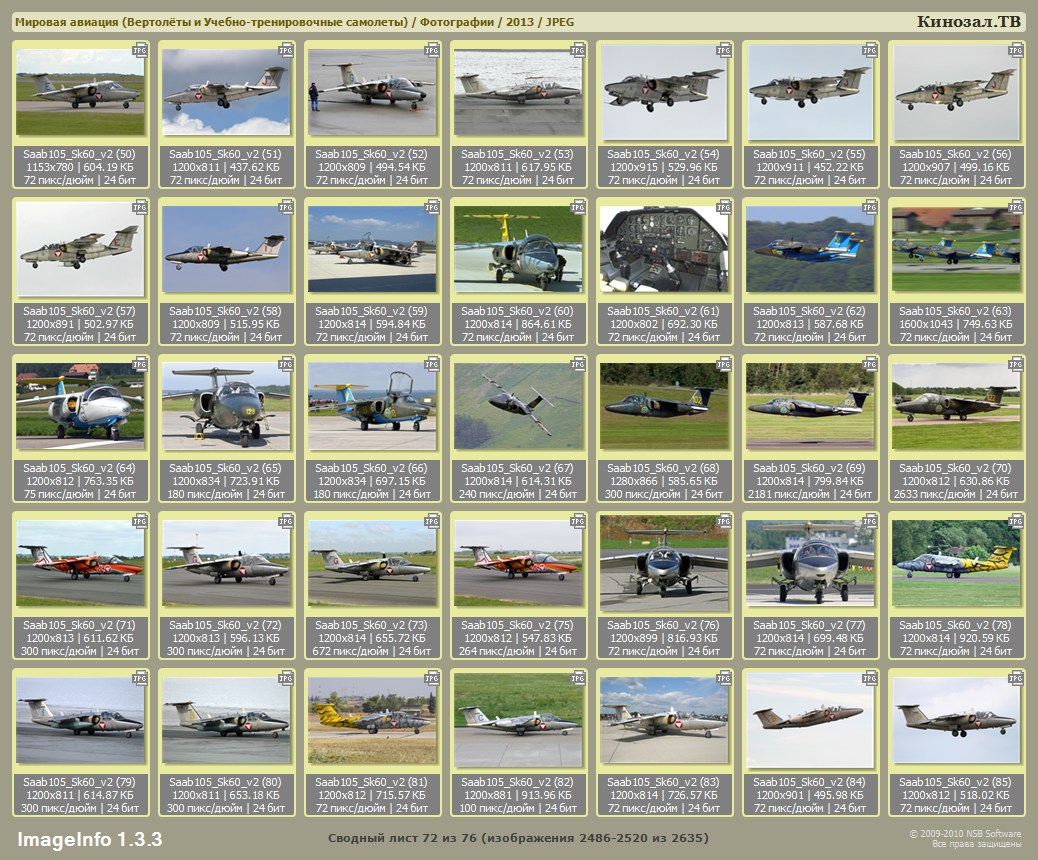The width and height of the screenshot is (1038, 860).
Task: Open the yellow tiger-striped jet thumbnail (78)
Action: pos(956,563)
